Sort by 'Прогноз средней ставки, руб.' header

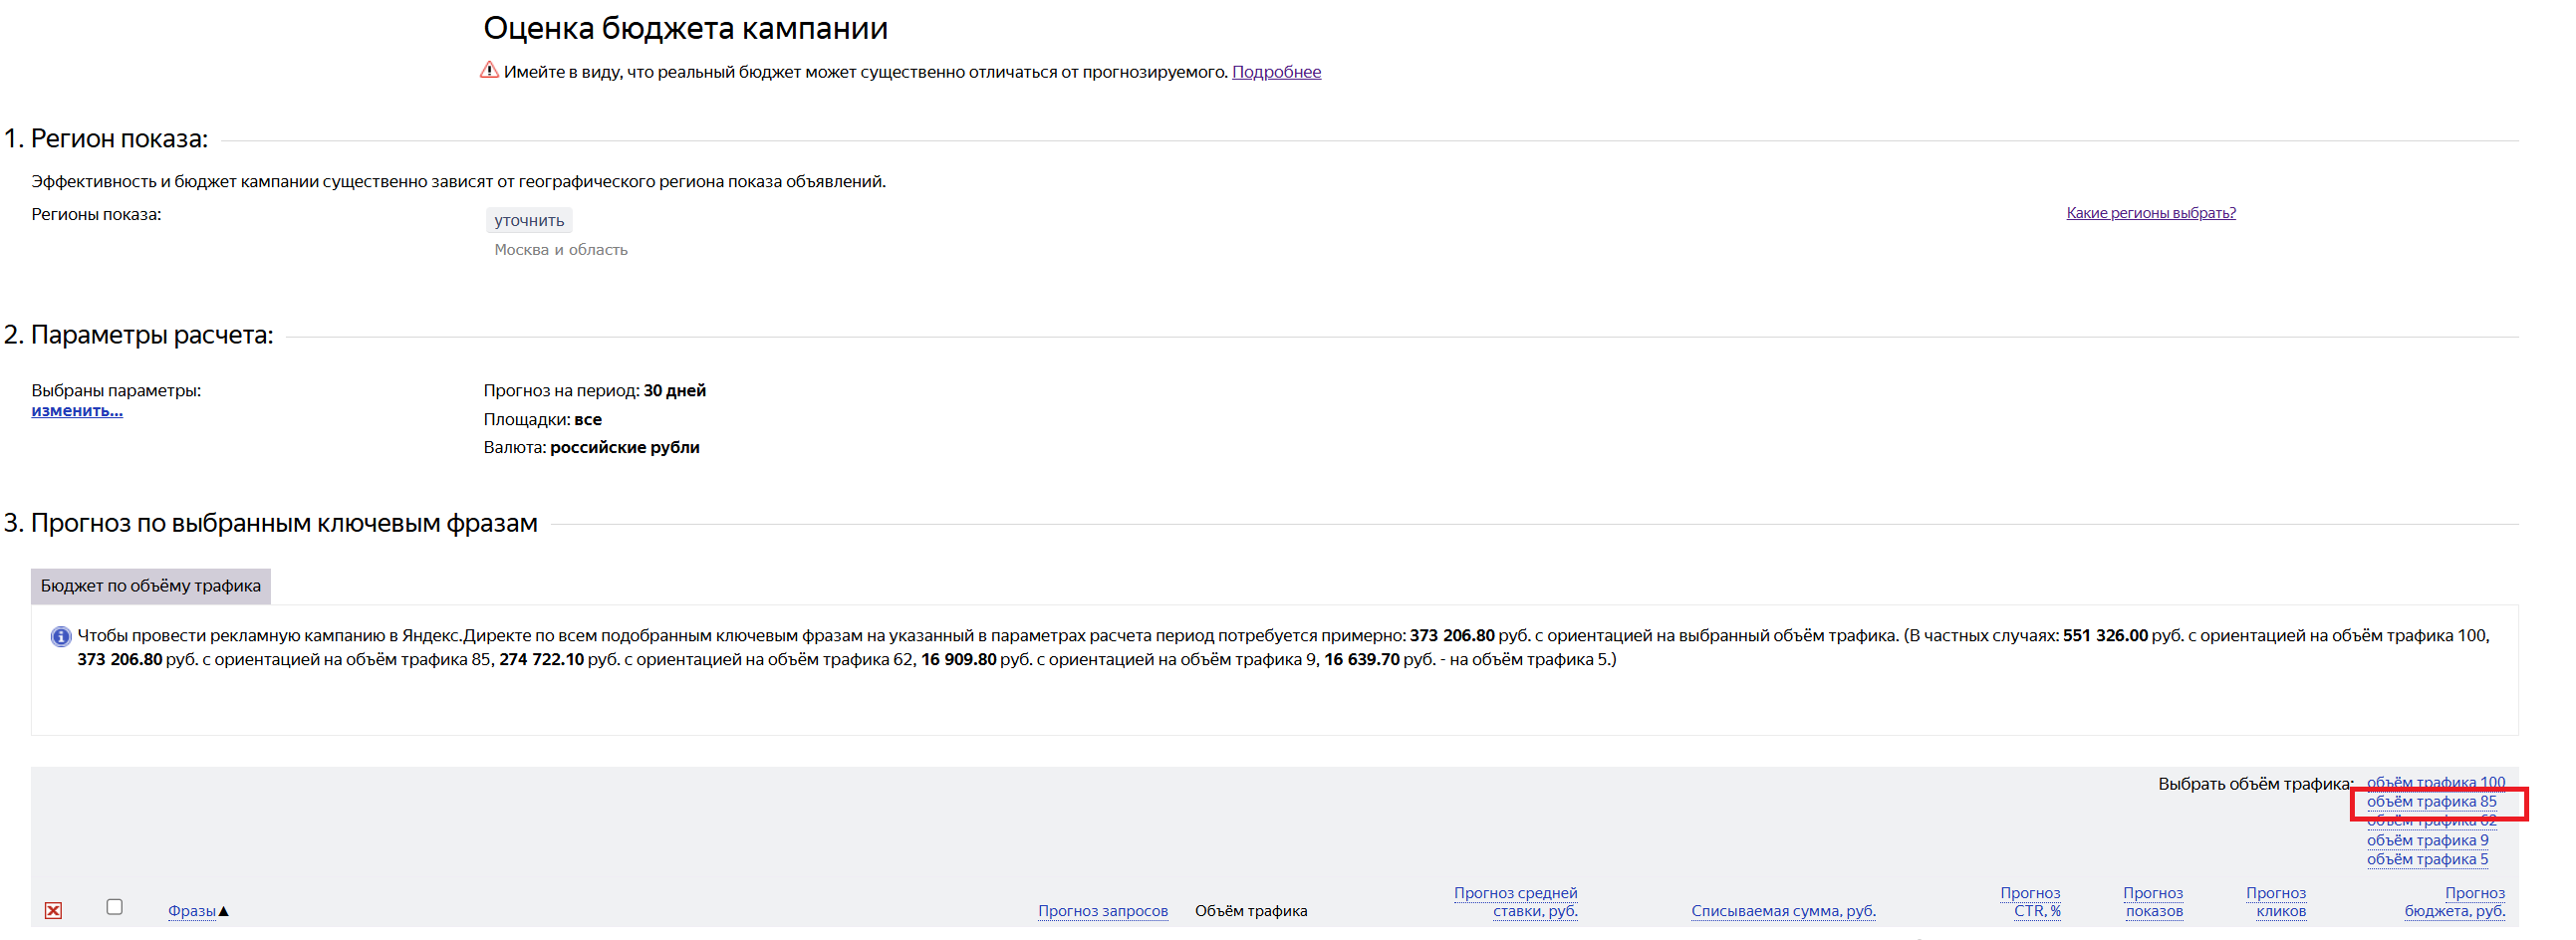1515,902
